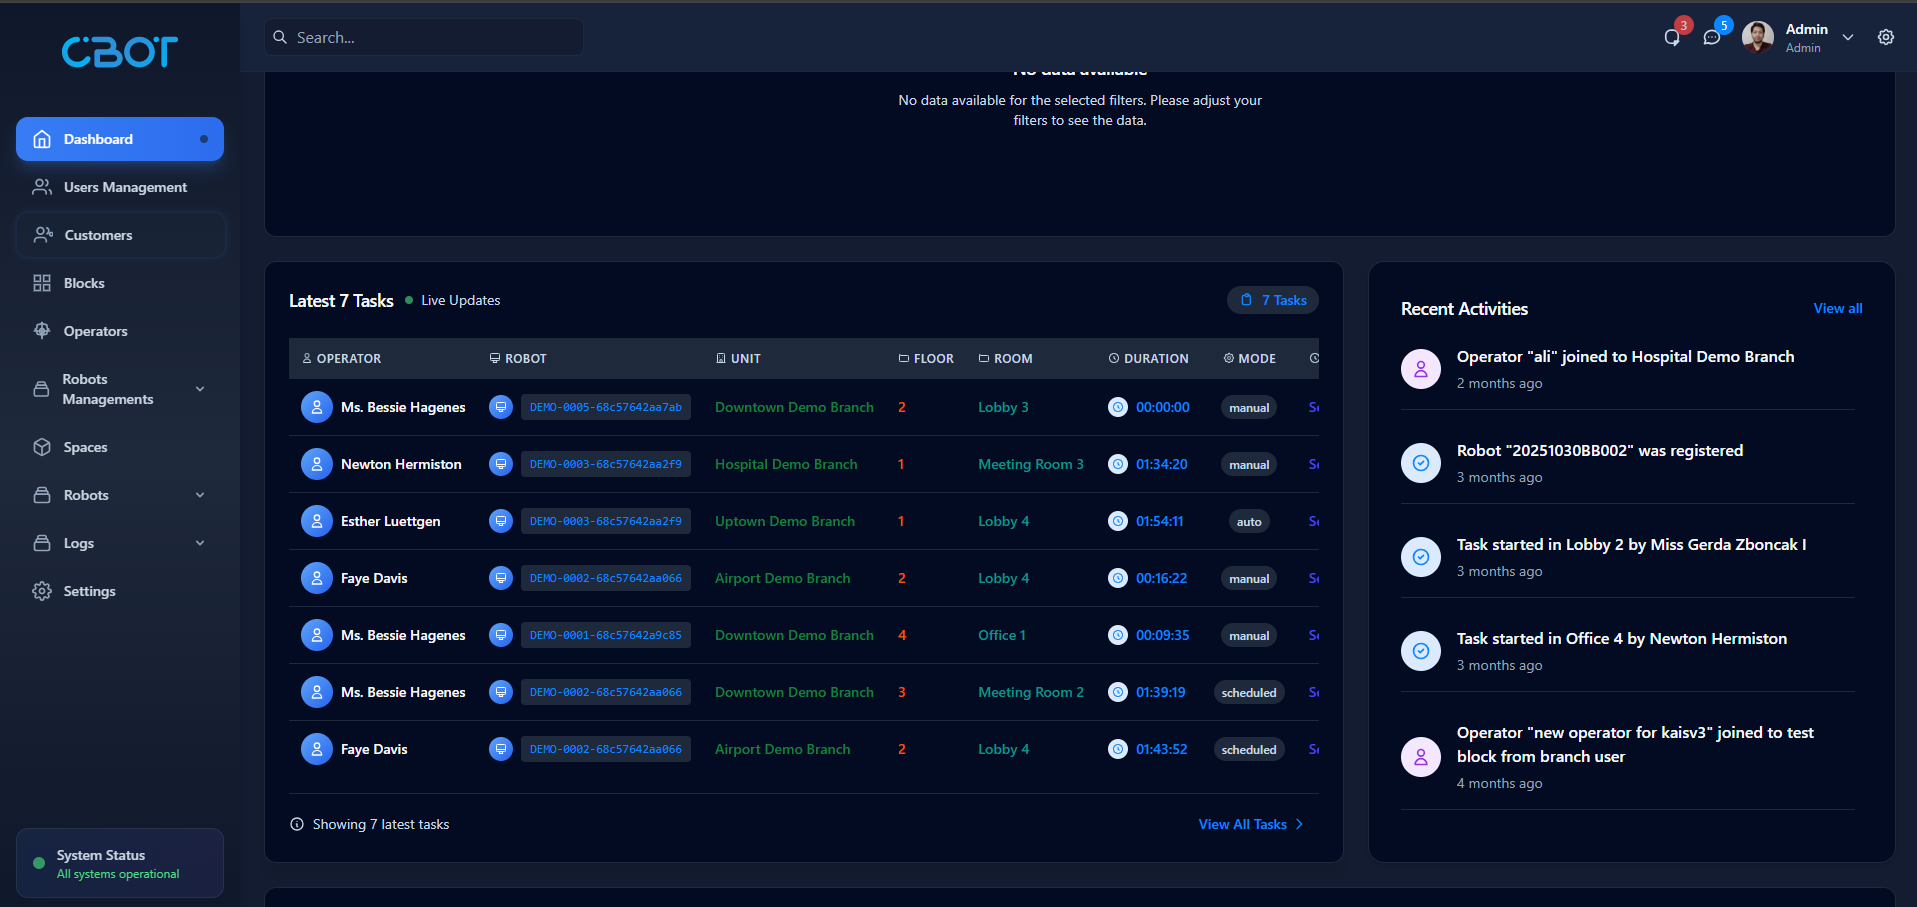
Task: Open the messages icon with badge 5
Action: coord(1712,37)
